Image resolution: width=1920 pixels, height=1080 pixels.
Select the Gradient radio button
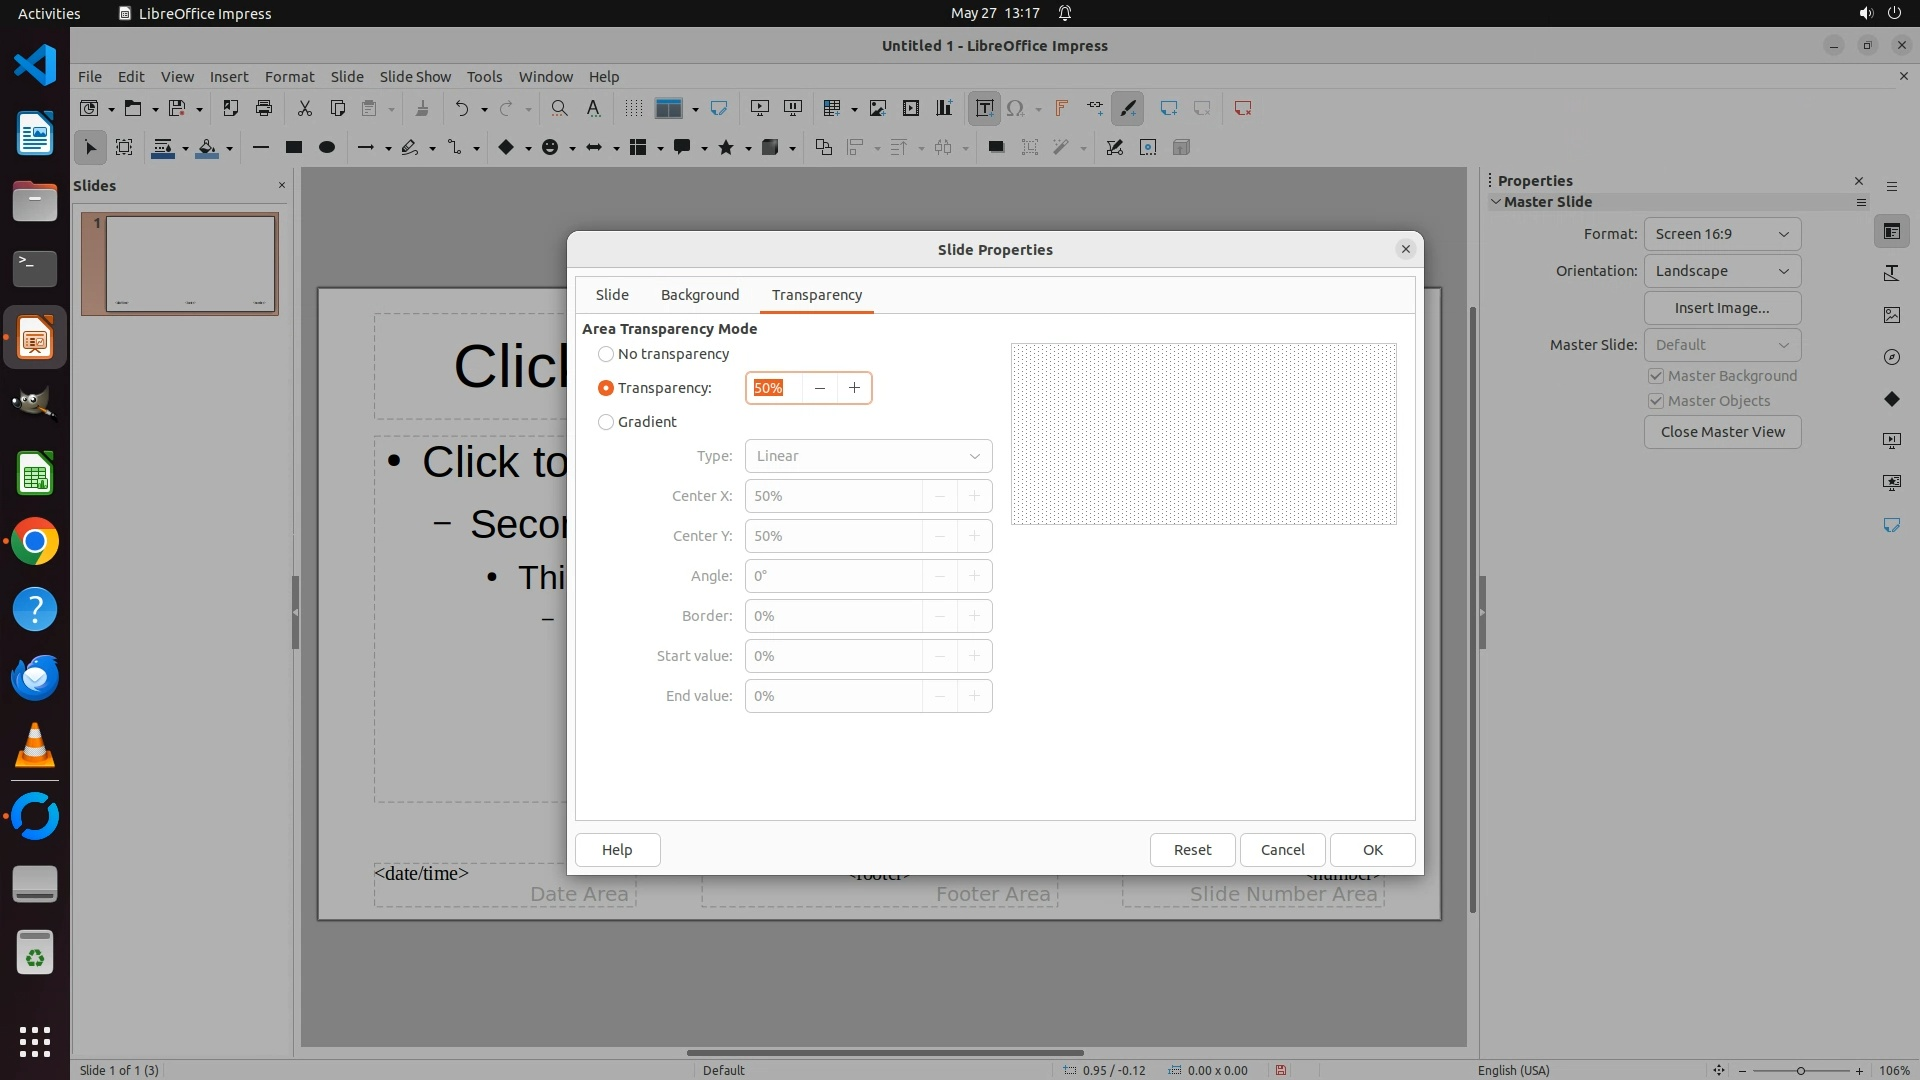(x=606, y=422)
